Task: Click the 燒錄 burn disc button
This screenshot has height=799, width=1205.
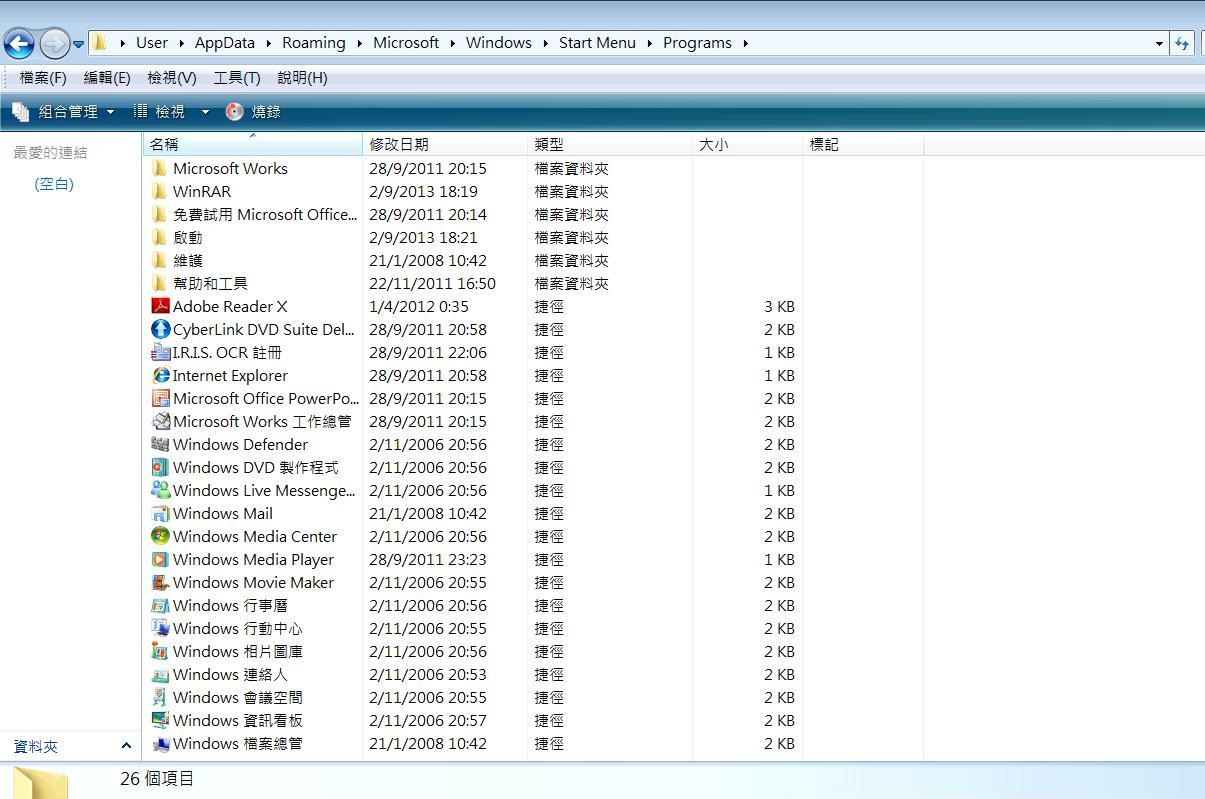Action: [253, 112]
